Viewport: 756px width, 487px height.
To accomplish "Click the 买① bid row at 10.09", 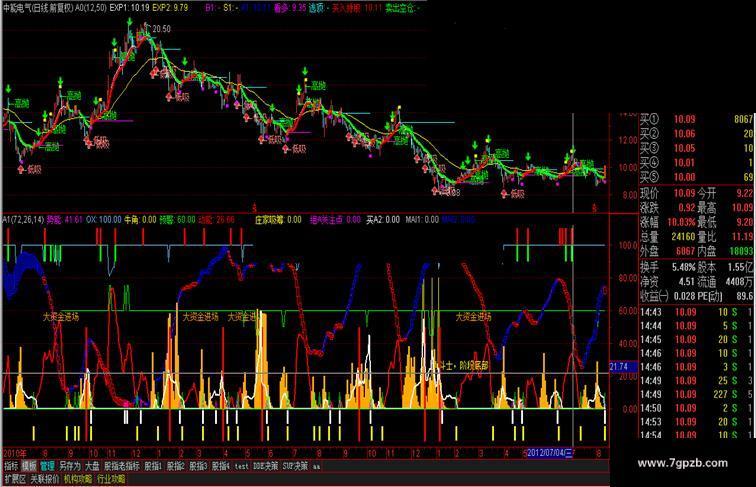I will 696,119.
